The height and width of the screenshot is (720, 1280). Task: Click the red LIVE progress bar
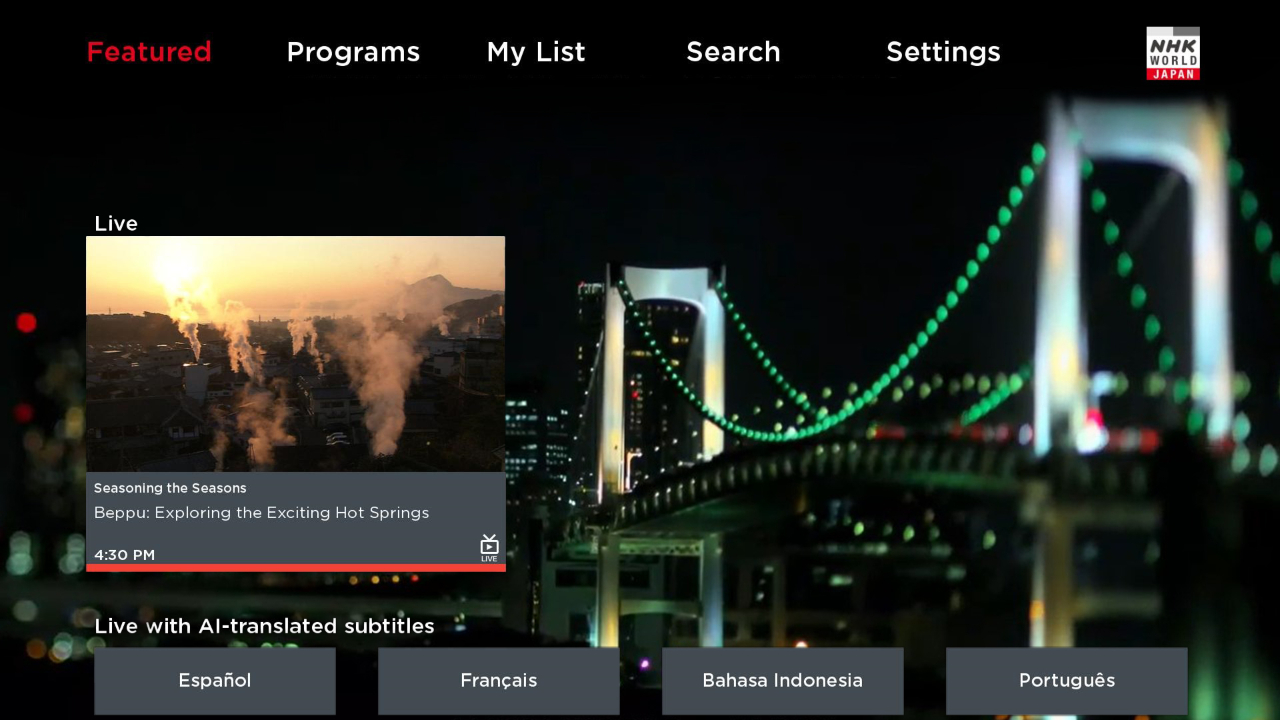click(295, 568)
